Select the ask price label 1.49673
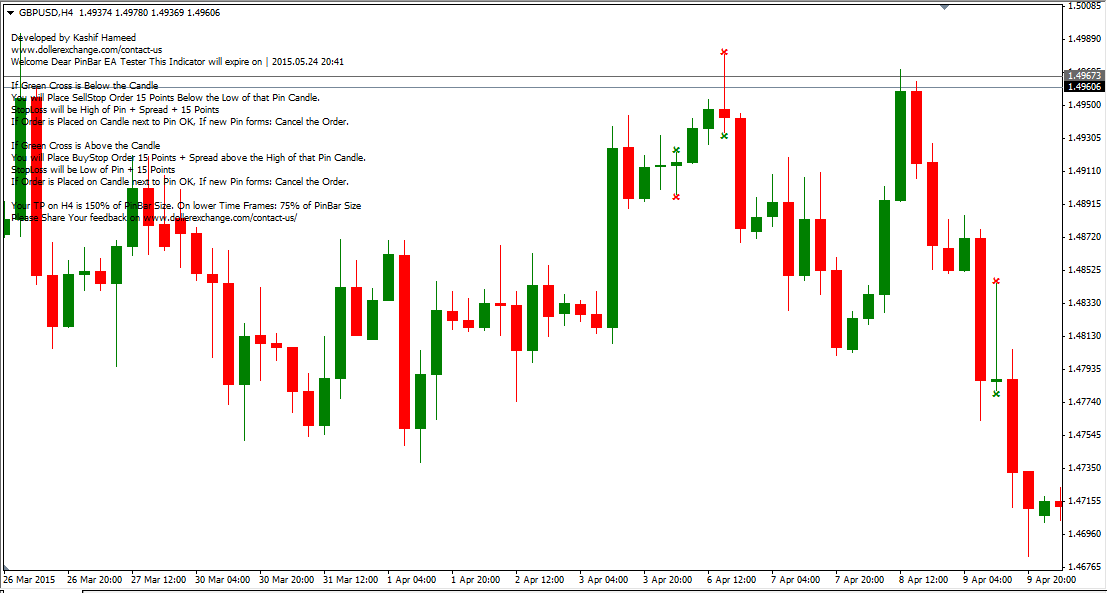The image size is (1107, 593). coord(1083,72)
